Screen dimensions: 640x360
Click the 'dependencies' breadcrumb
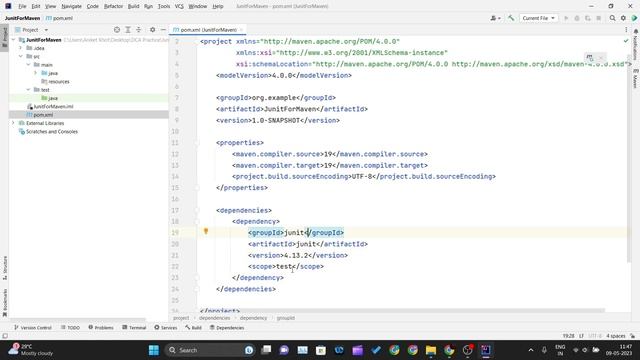pos(215,318)
